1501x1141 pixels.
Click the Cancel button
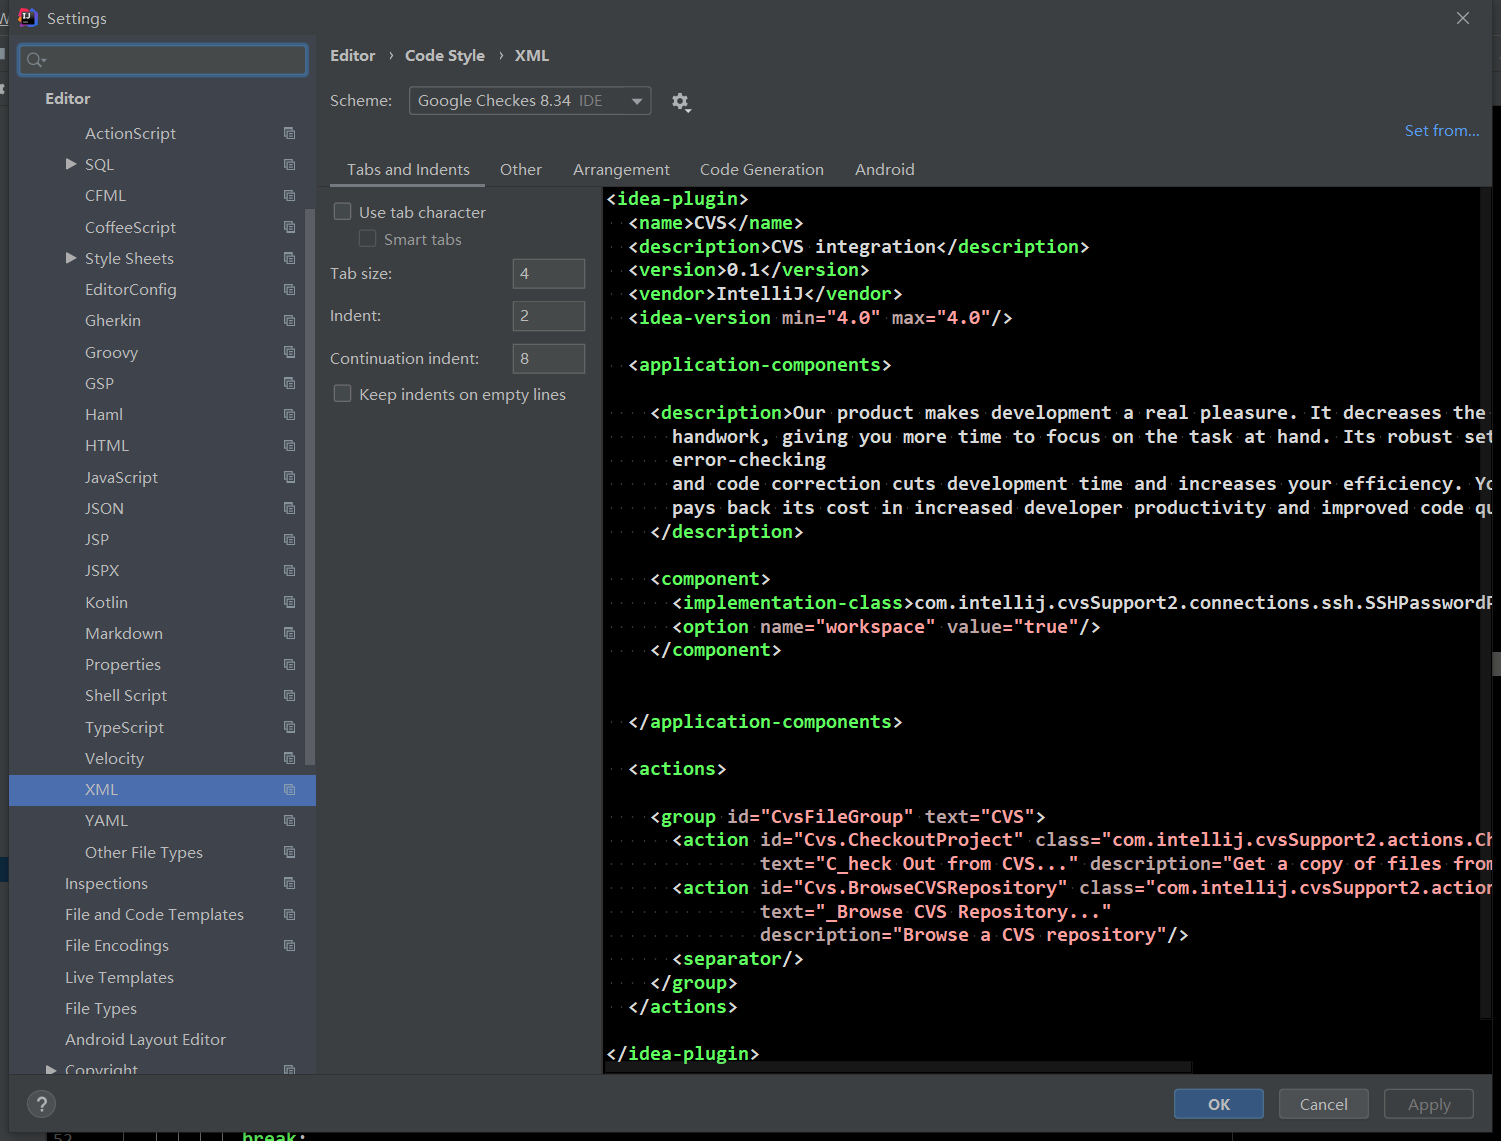1324,1104
